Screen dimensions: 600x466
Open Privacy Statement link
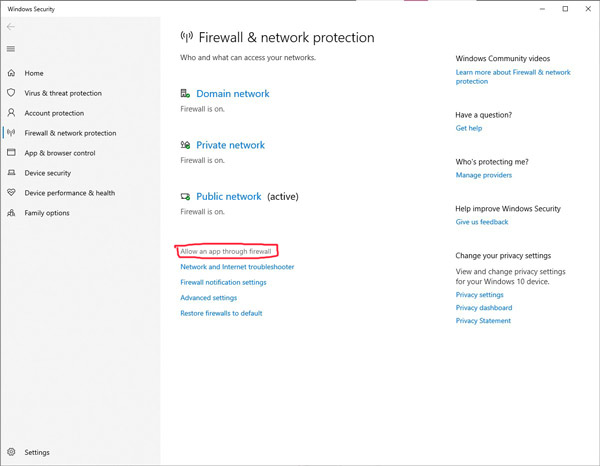pos(483,321)
